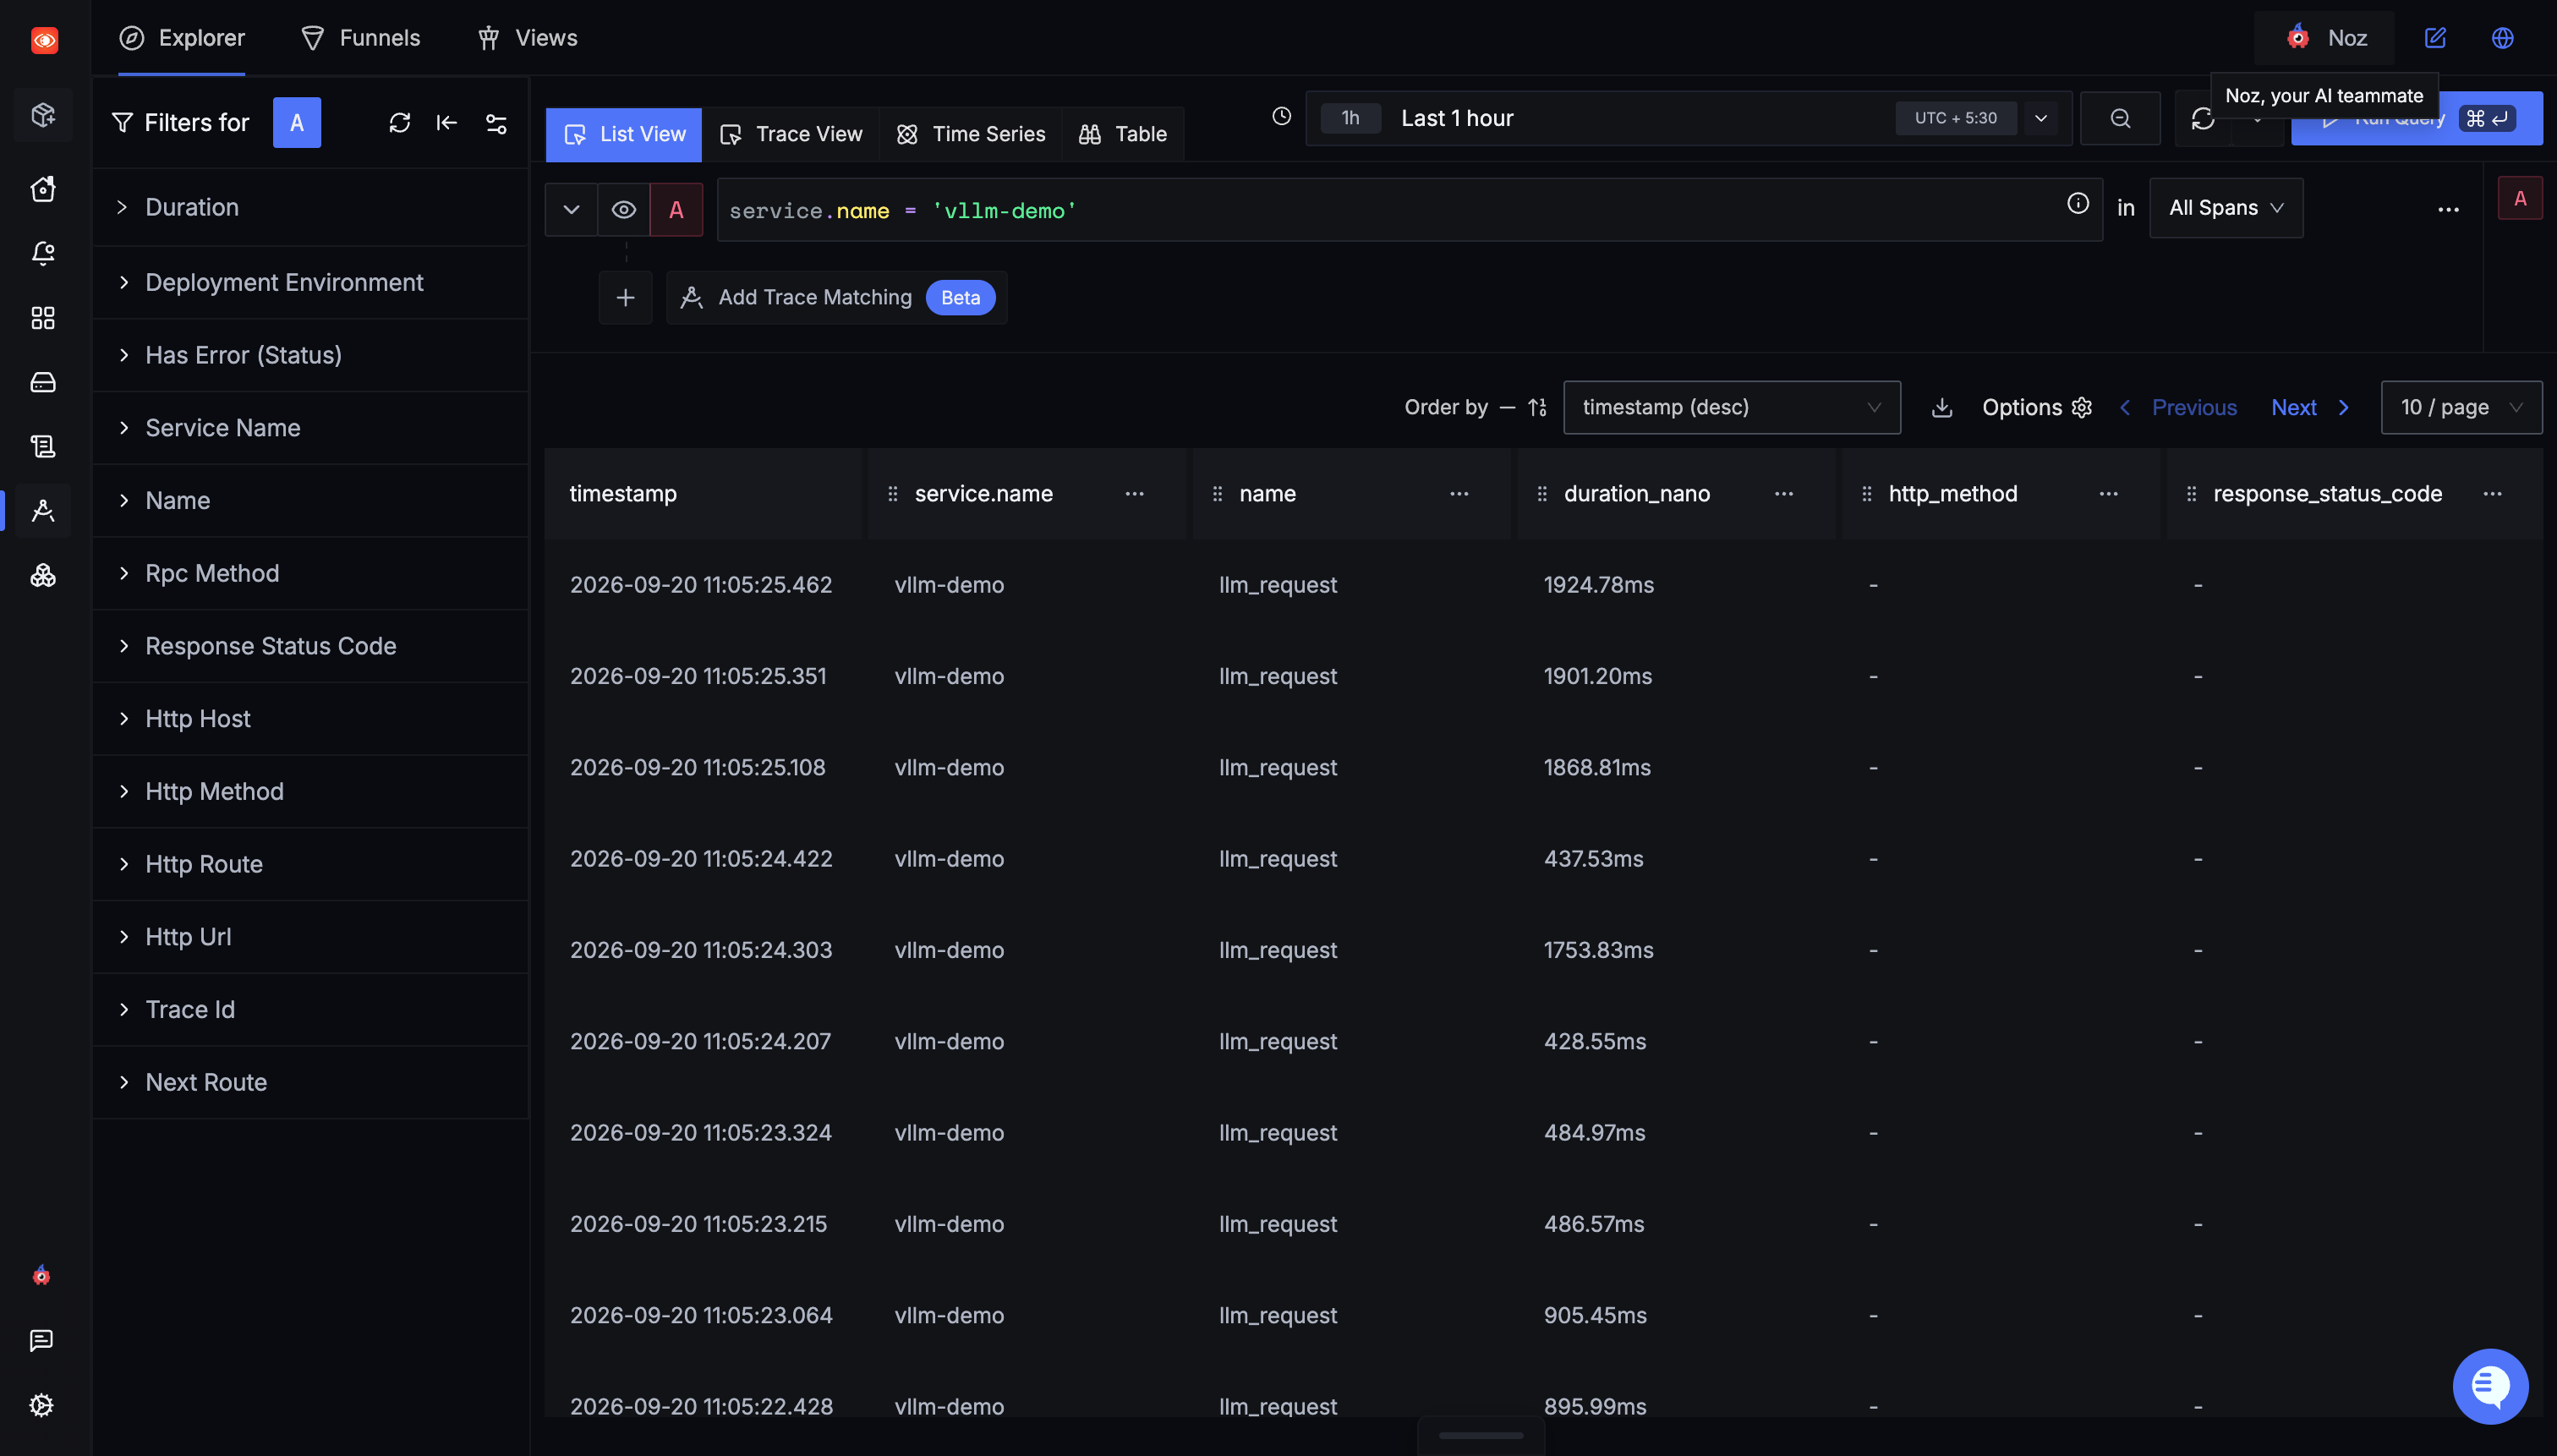Click the globe icon top right
The width and height of the screenshot is (2557, 1456).
2503,38
